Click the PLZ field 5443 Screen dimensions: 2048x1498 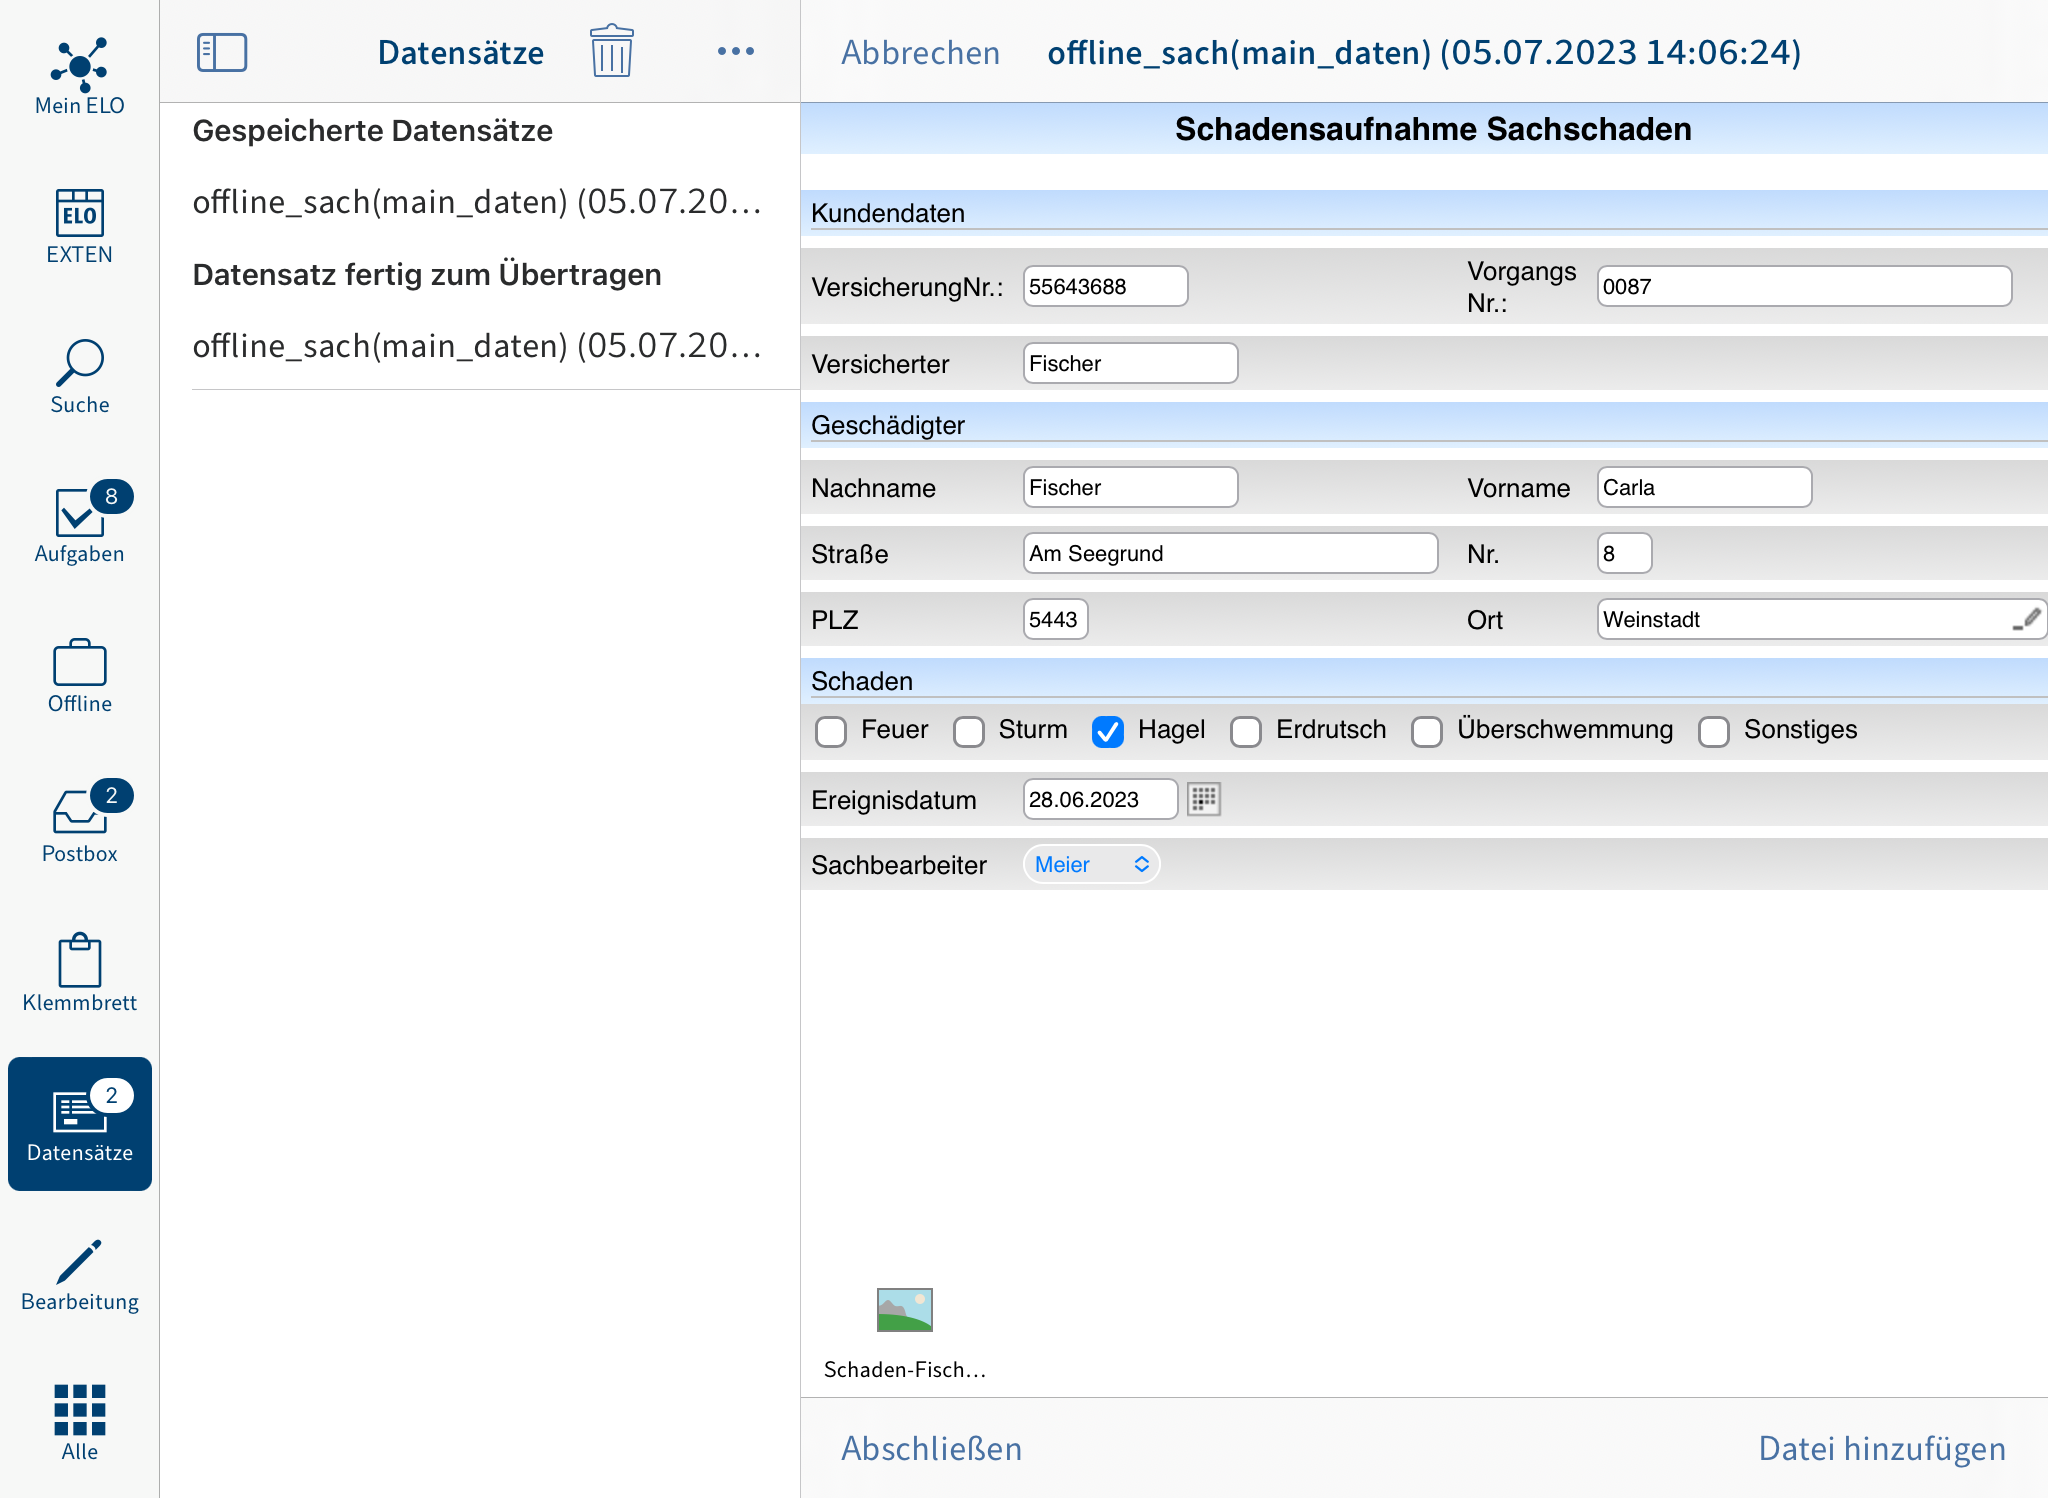pyautogui.click(x=1055, y=619)
